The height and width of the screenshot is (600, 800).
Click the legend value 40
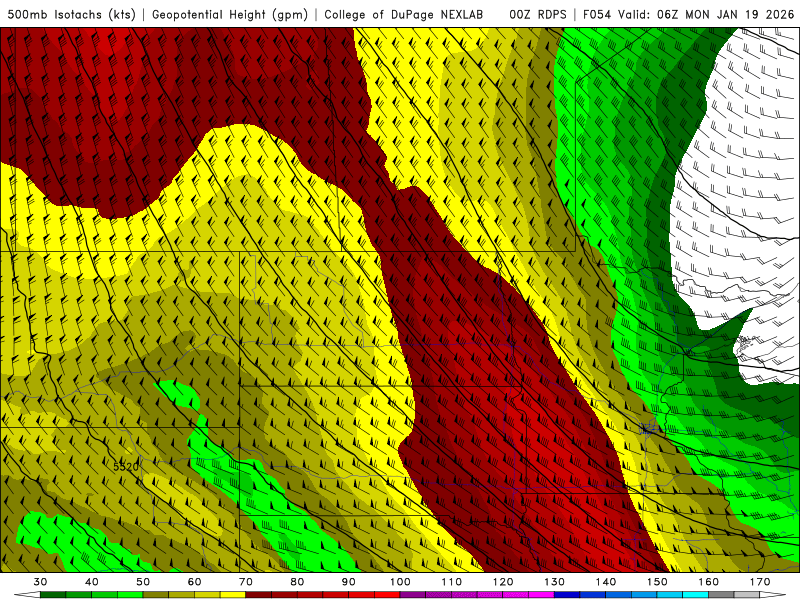pyautogui.click(x=92, y=582)
